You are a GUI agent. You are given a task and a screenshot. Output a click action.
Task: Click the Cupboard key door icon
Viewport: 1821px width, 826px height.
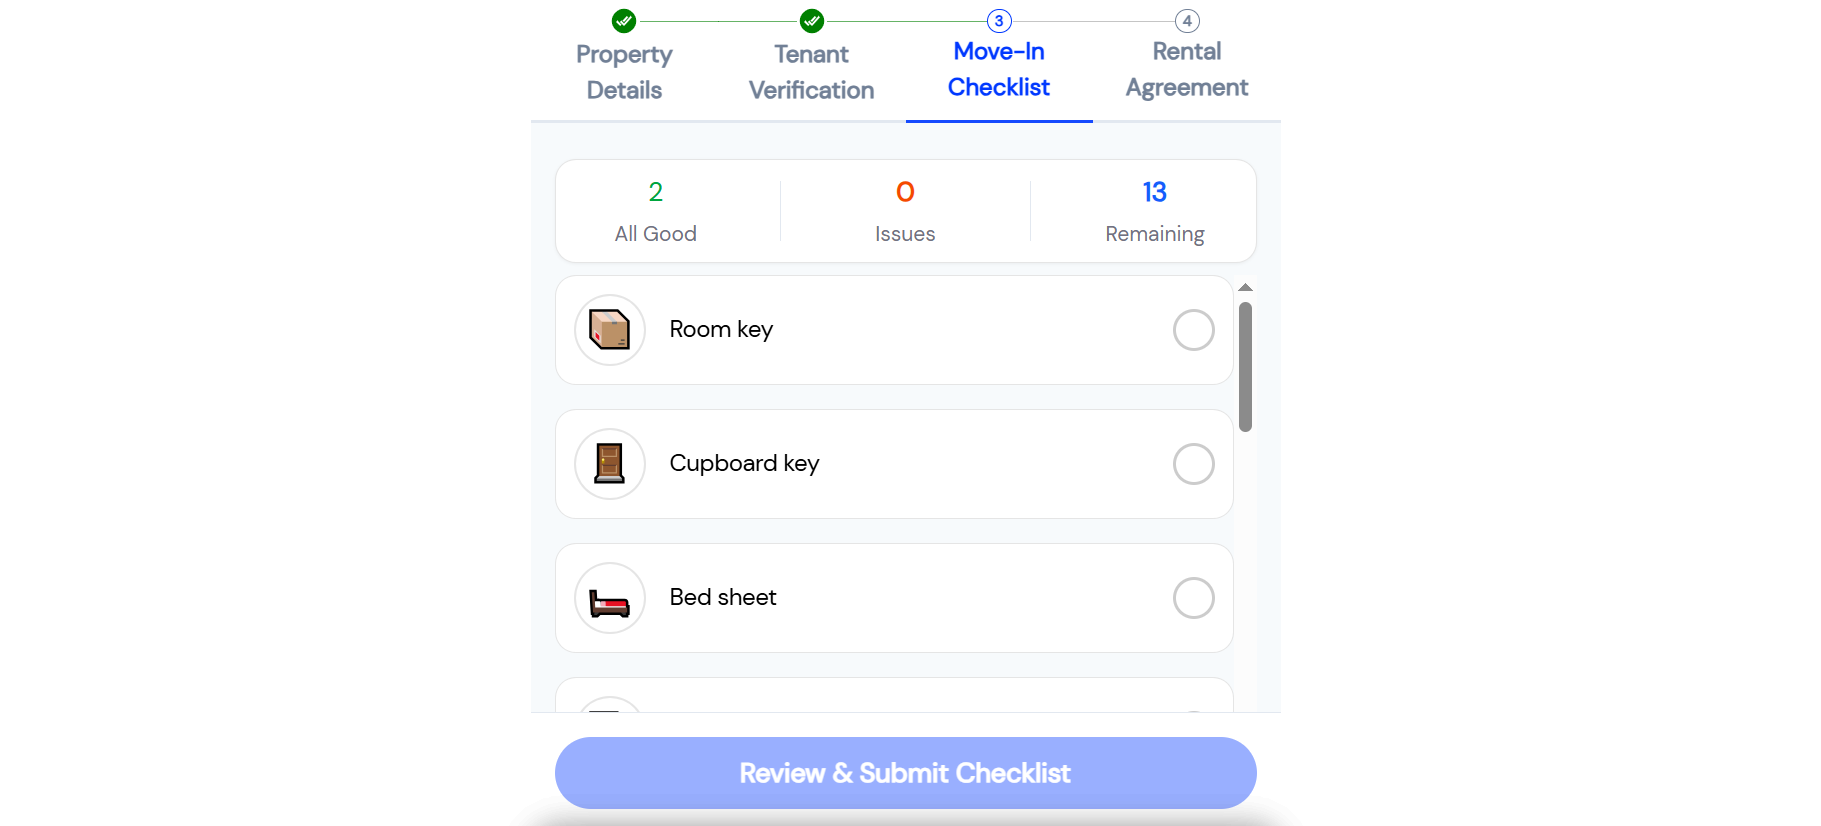coord(609,464)
